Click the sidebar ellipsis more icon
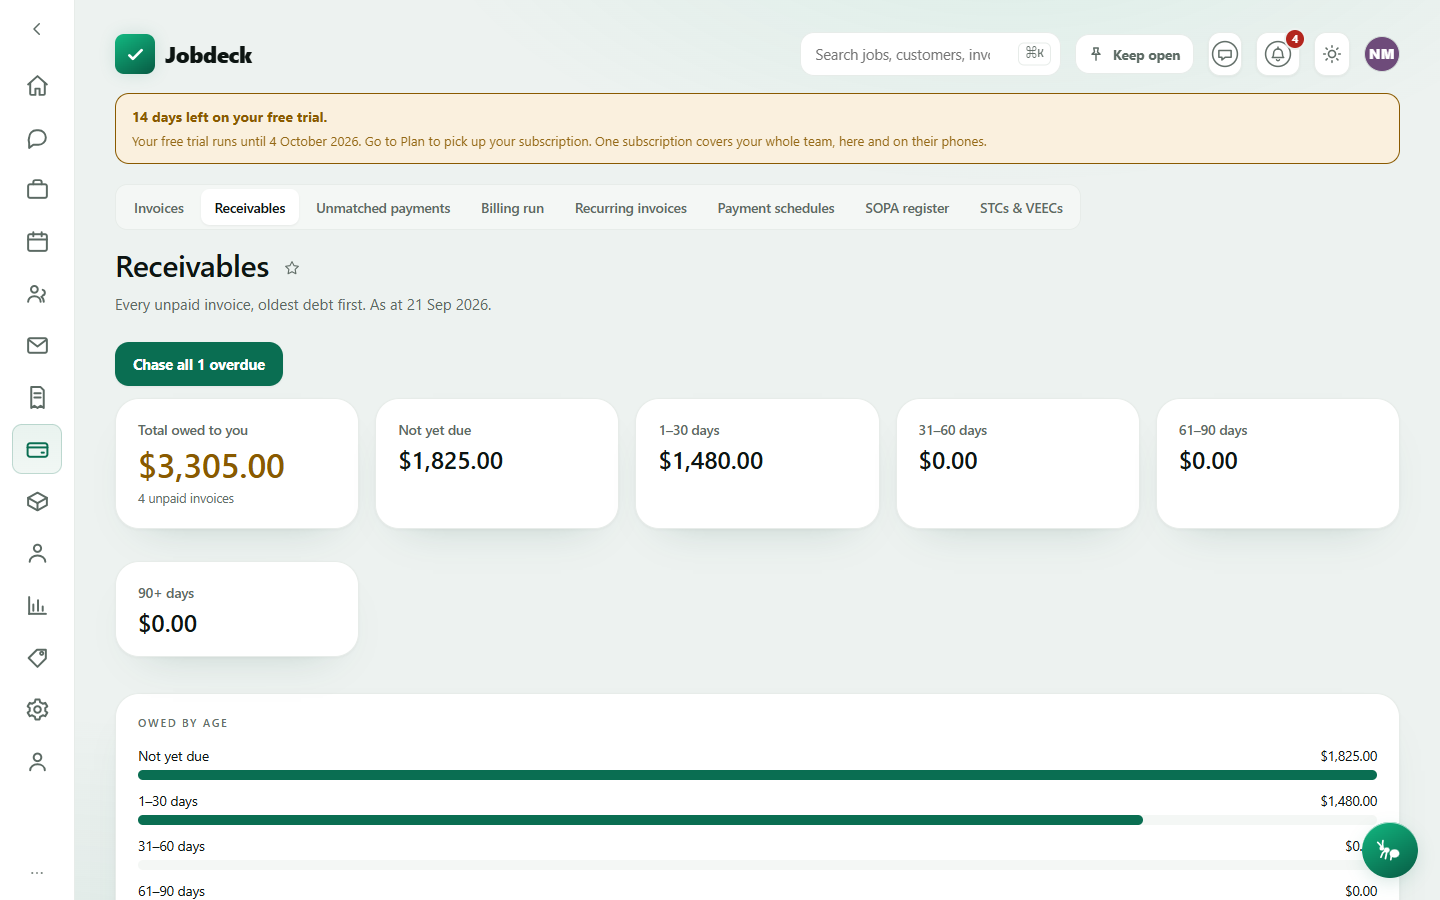1440x900 pixels. click(37, 873)
